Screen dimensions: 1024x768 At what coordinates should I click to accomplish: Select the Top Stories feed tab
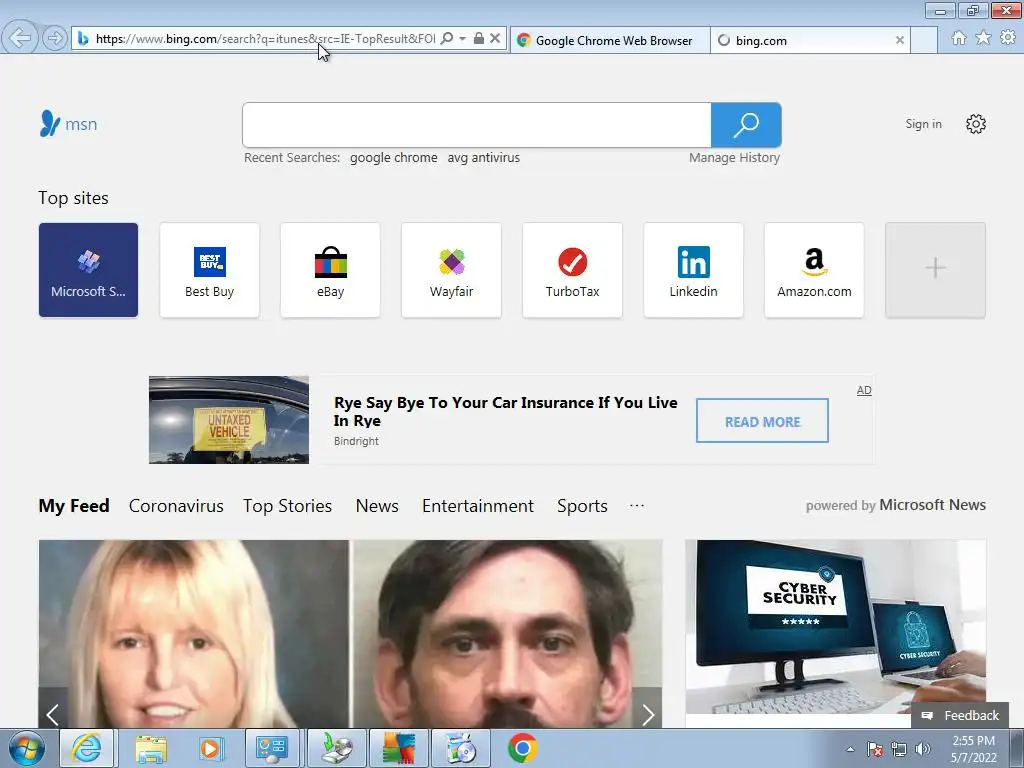(287, 505)
